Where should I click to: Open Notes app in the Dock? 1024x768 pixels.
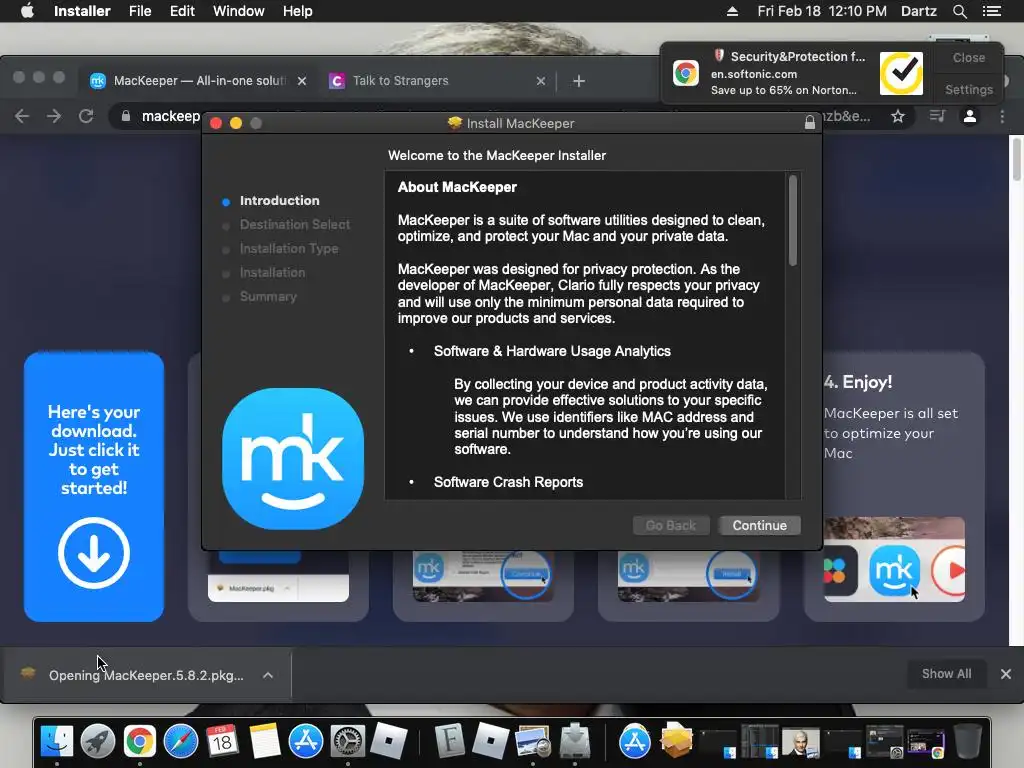pyautogui.click(x=264, y=741)
